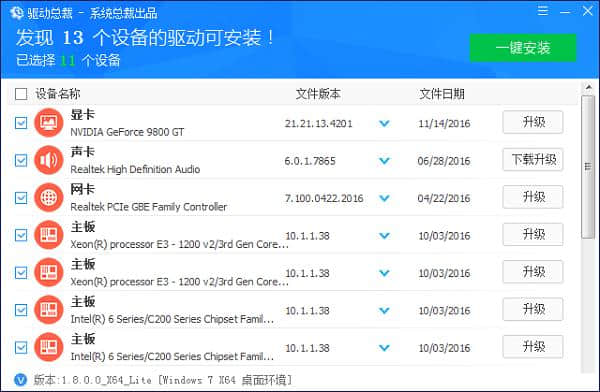Click the green 一键安装 button
The height and width of the screenshot is (392, 600).
[x=523, y=48]
